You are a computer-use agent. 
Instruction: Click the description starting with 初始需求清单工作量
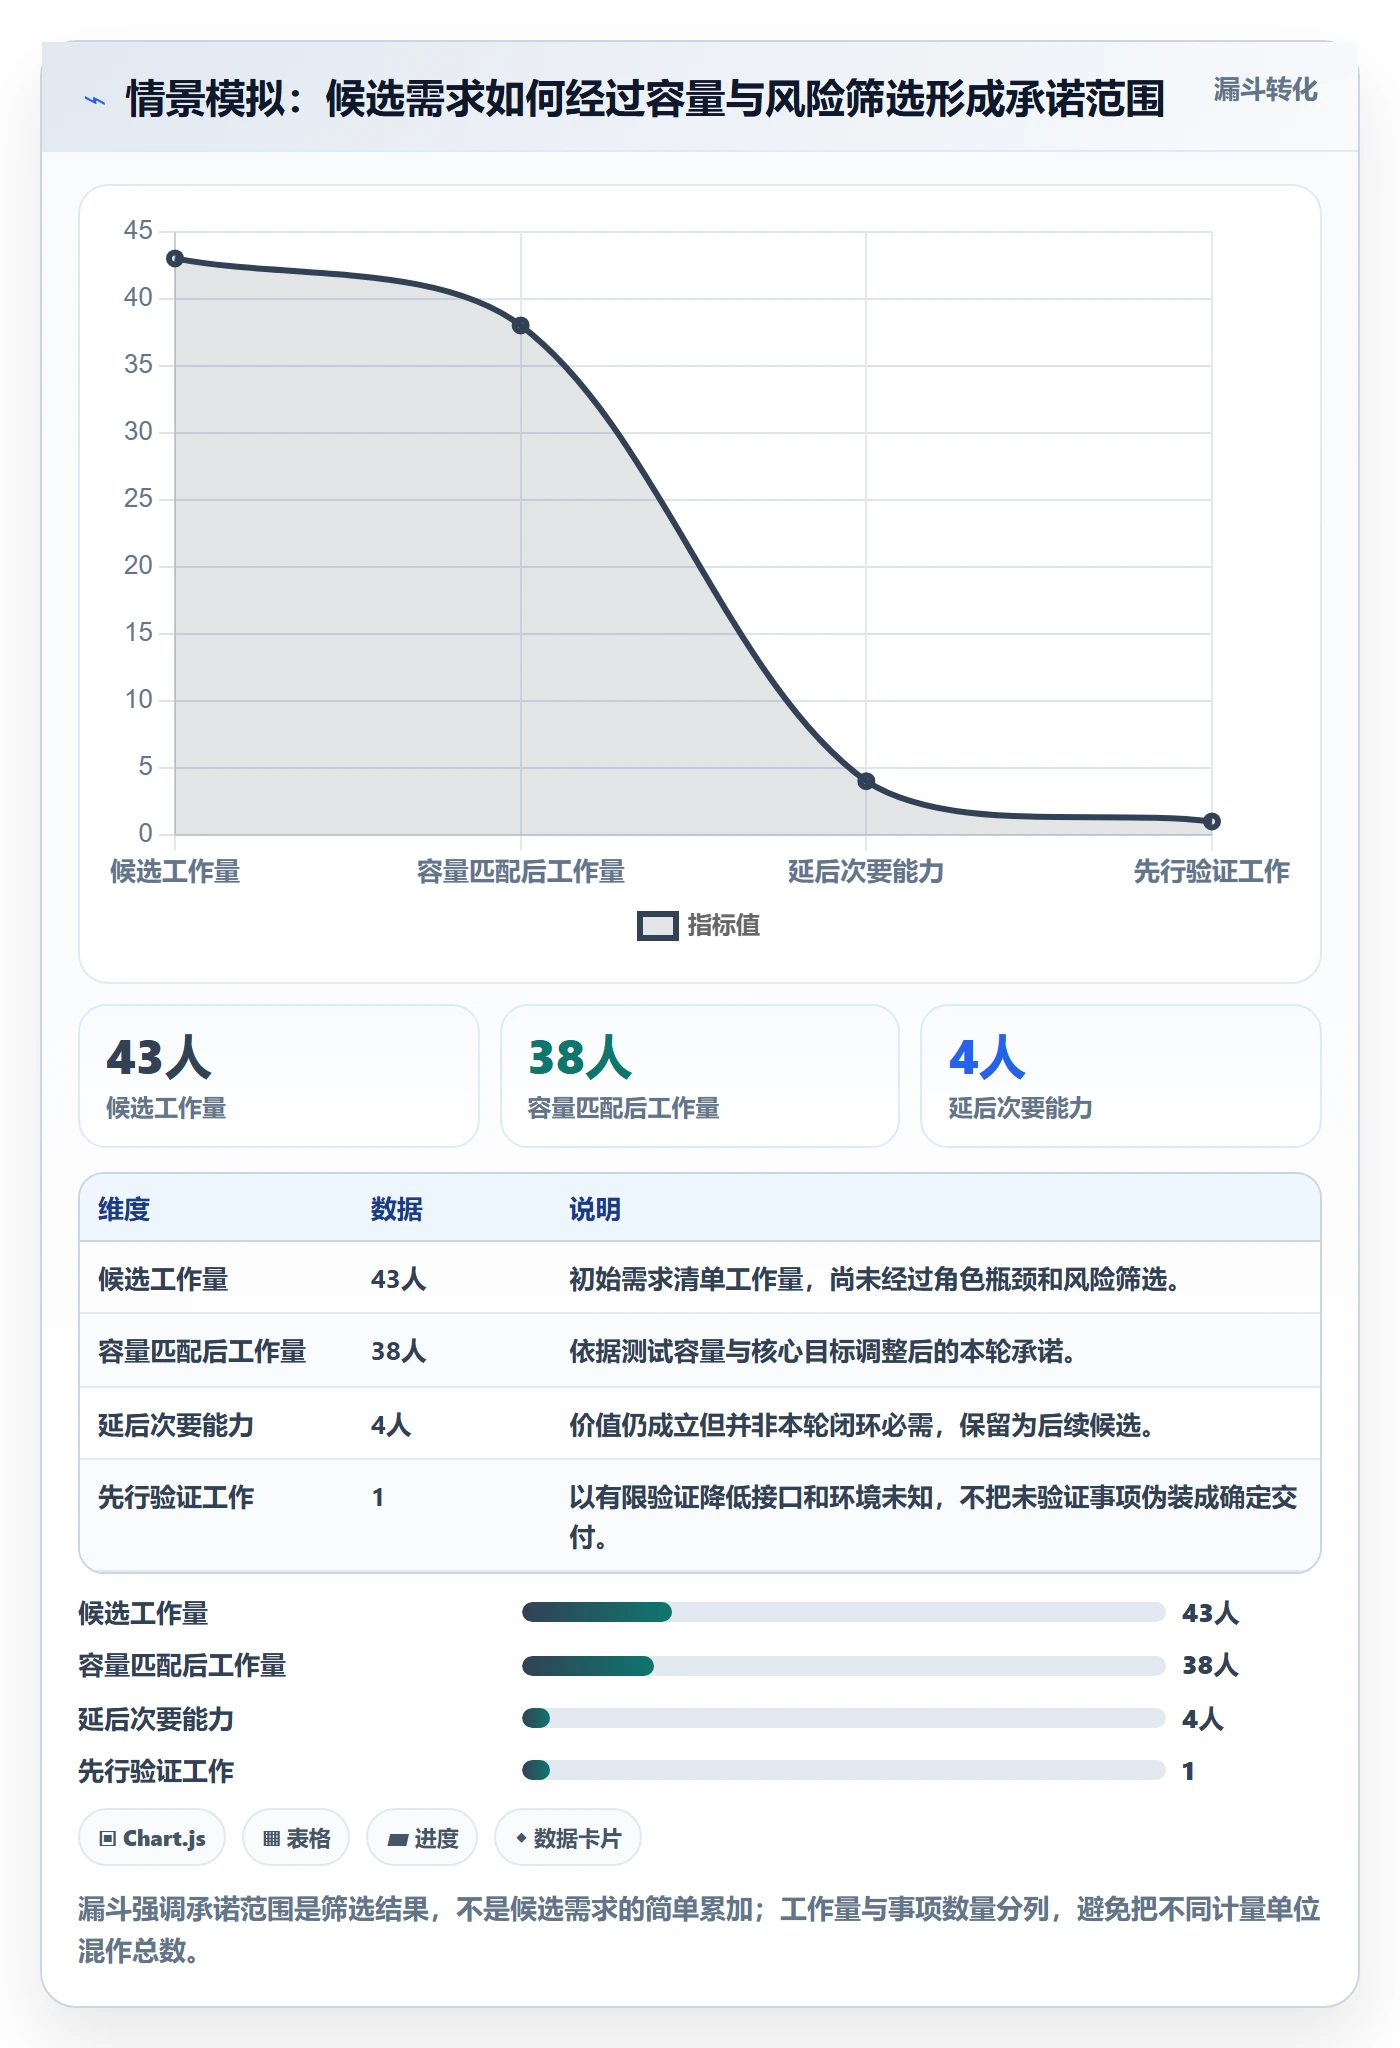pos(875,1279)
